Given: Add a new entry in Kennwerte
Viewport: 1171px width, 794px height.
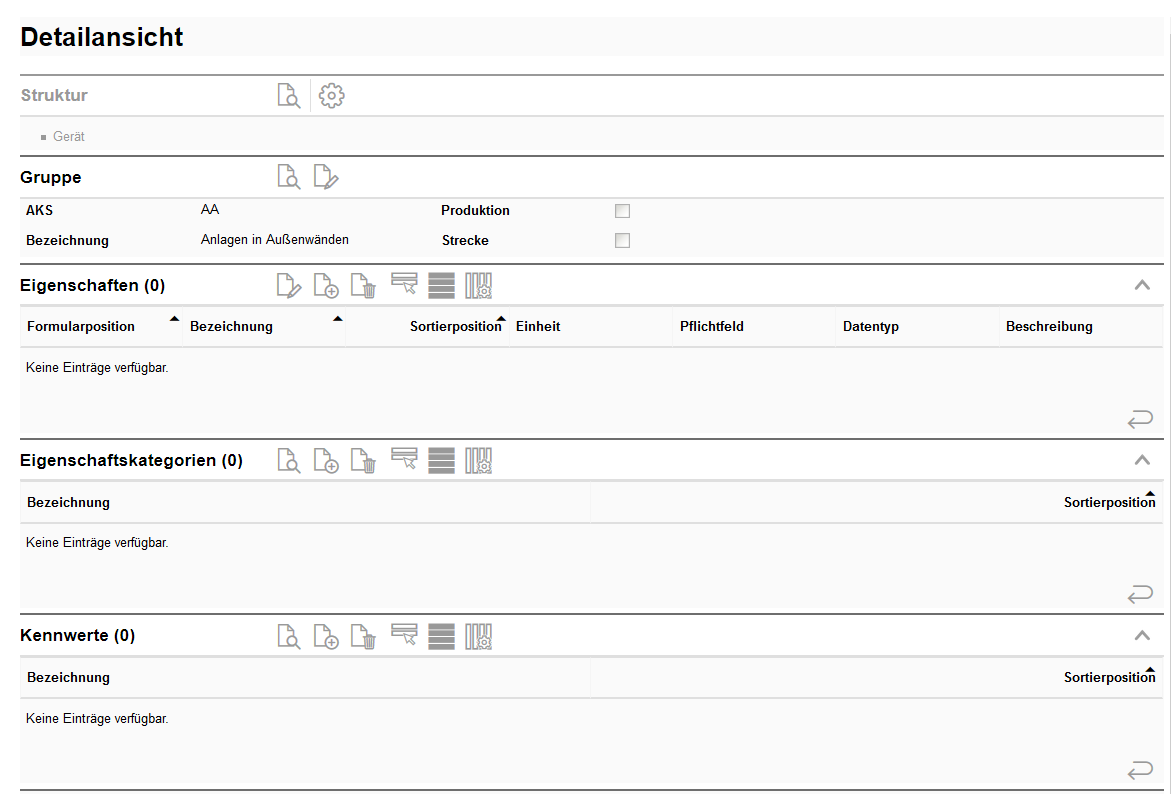Looking at the screenshot, I should point(326,636).
